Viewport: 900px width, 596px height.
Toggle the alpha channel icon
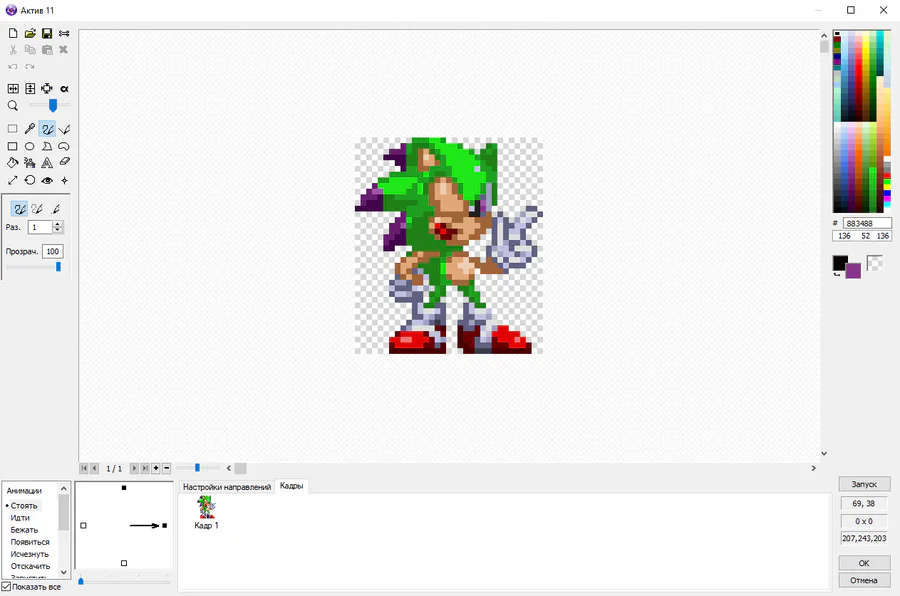[x=64, y=88]
